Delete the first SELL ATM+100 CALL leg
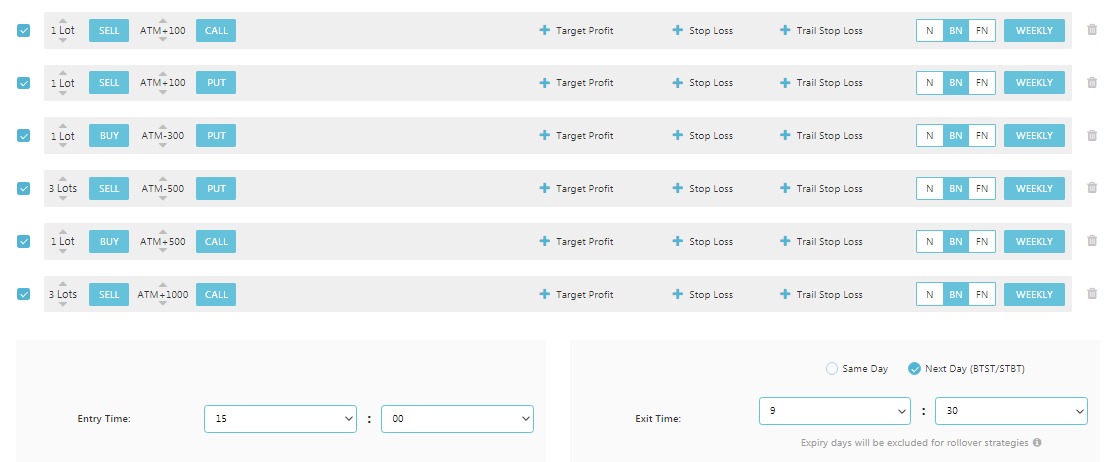 click(1092, 30)
